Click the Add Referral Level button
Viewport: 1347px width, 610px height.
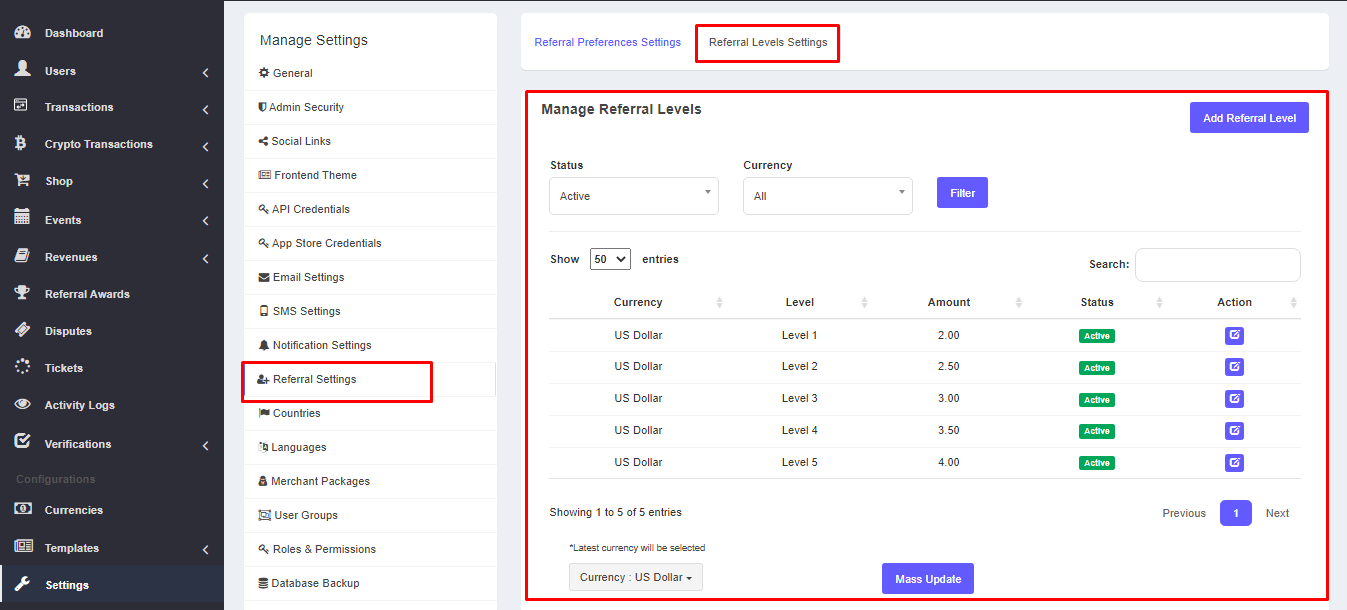tap(1248, 118)
